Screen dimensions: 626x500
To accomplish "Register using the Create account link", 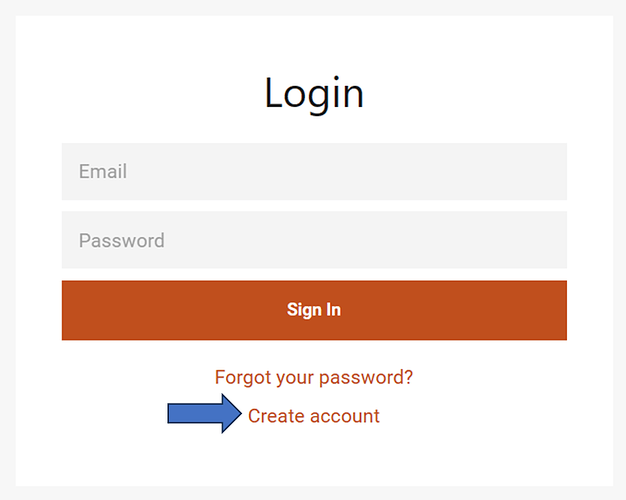I will click(314, 416).
